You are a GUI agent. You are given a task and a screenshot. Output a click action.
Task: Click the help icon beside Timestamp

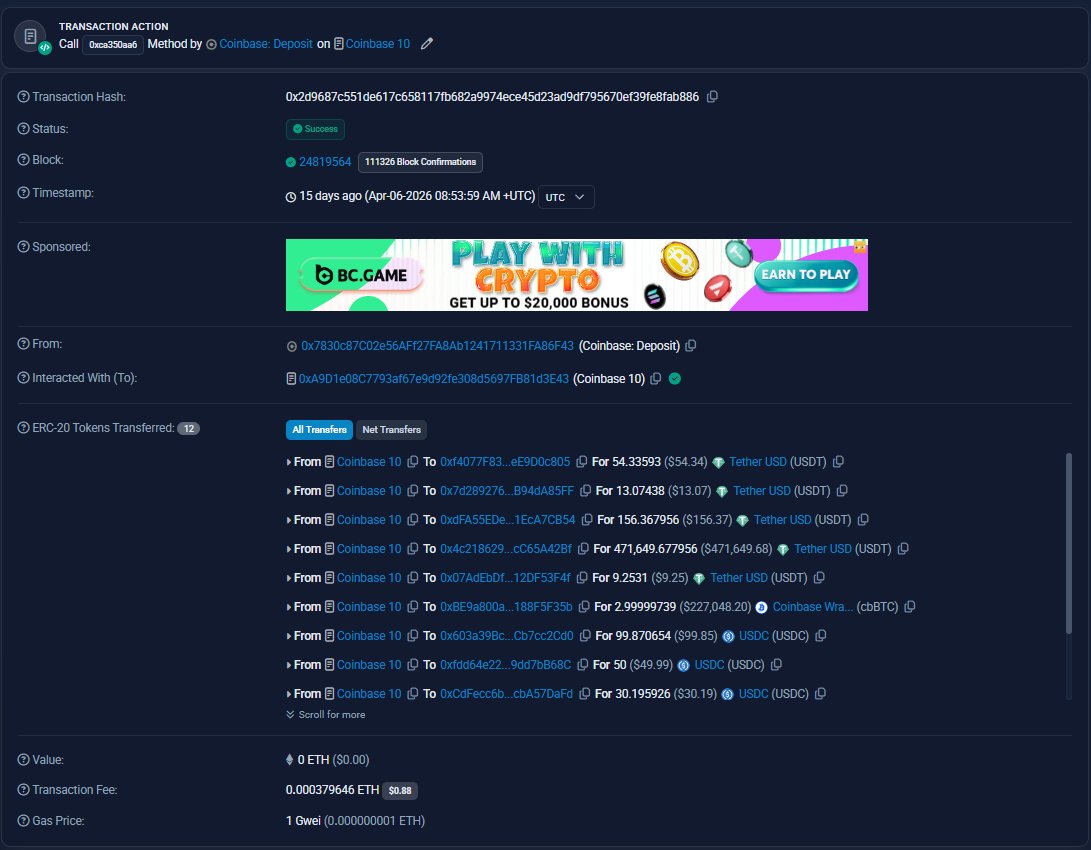(x=23, y=193)
